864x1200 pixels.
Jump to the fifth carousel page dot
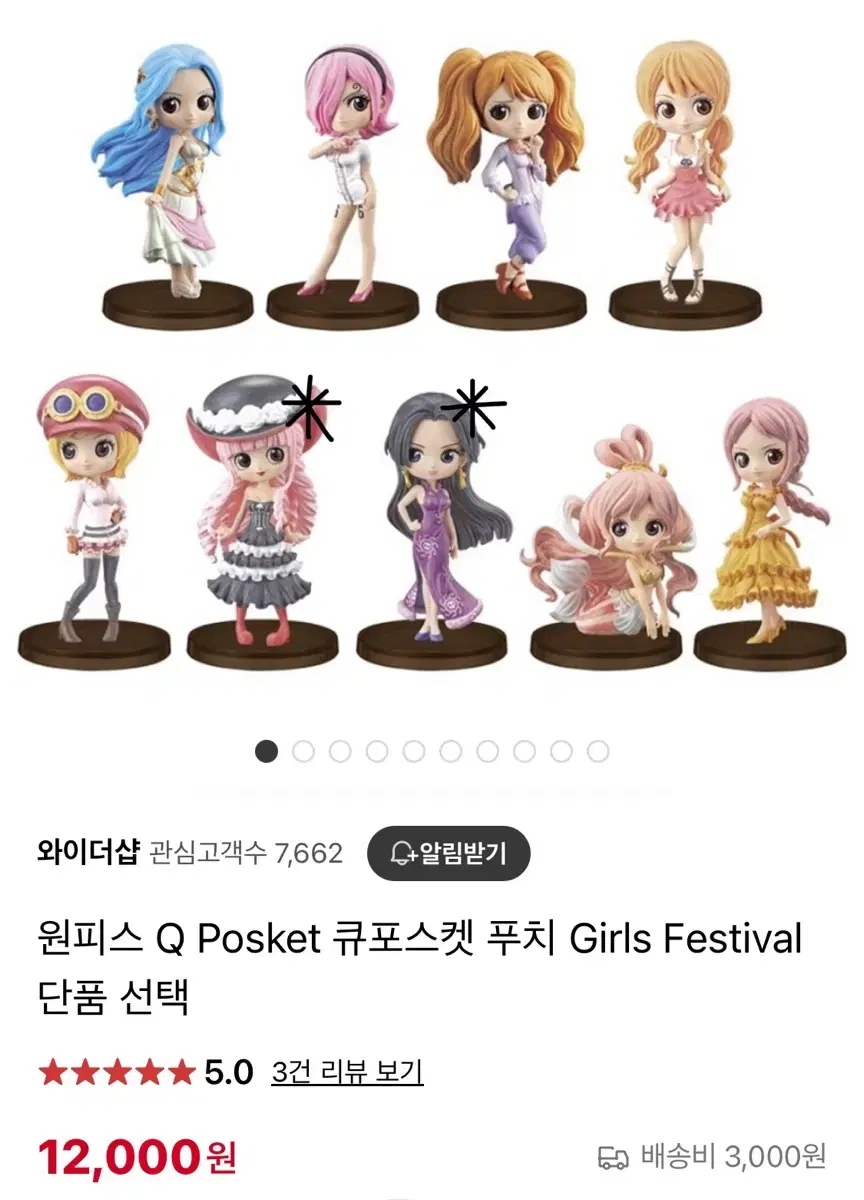(x=414, y=751)
